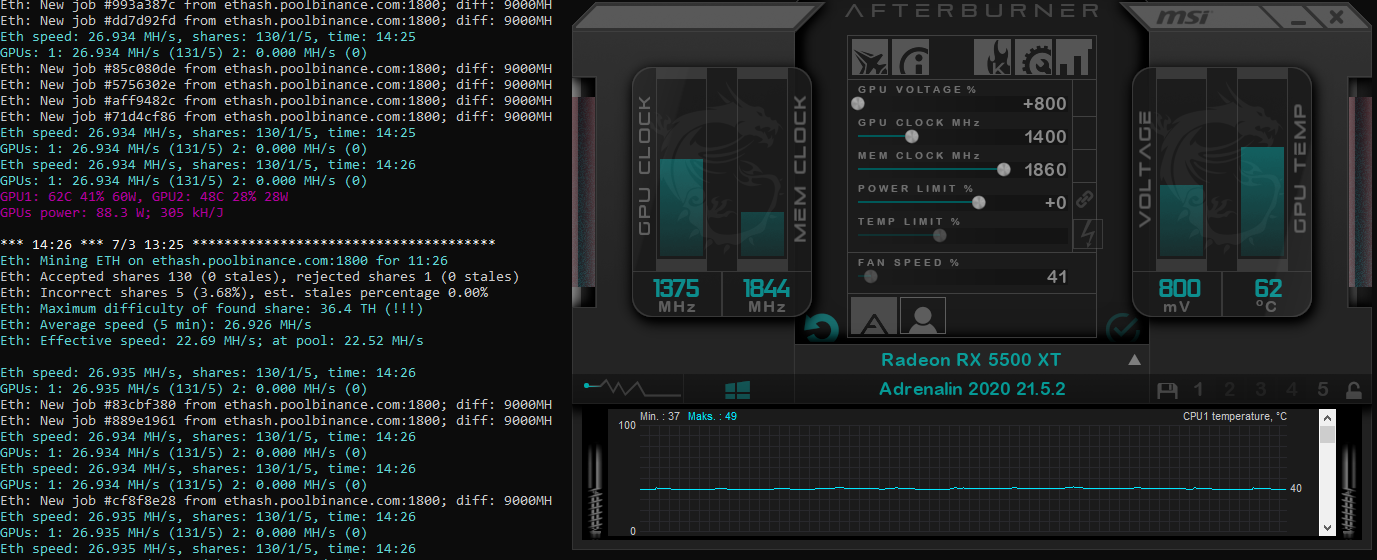Toggle Apply at Windows startup icon
The height and width of the screenshot is (560, 1377).
pos(738,390)
